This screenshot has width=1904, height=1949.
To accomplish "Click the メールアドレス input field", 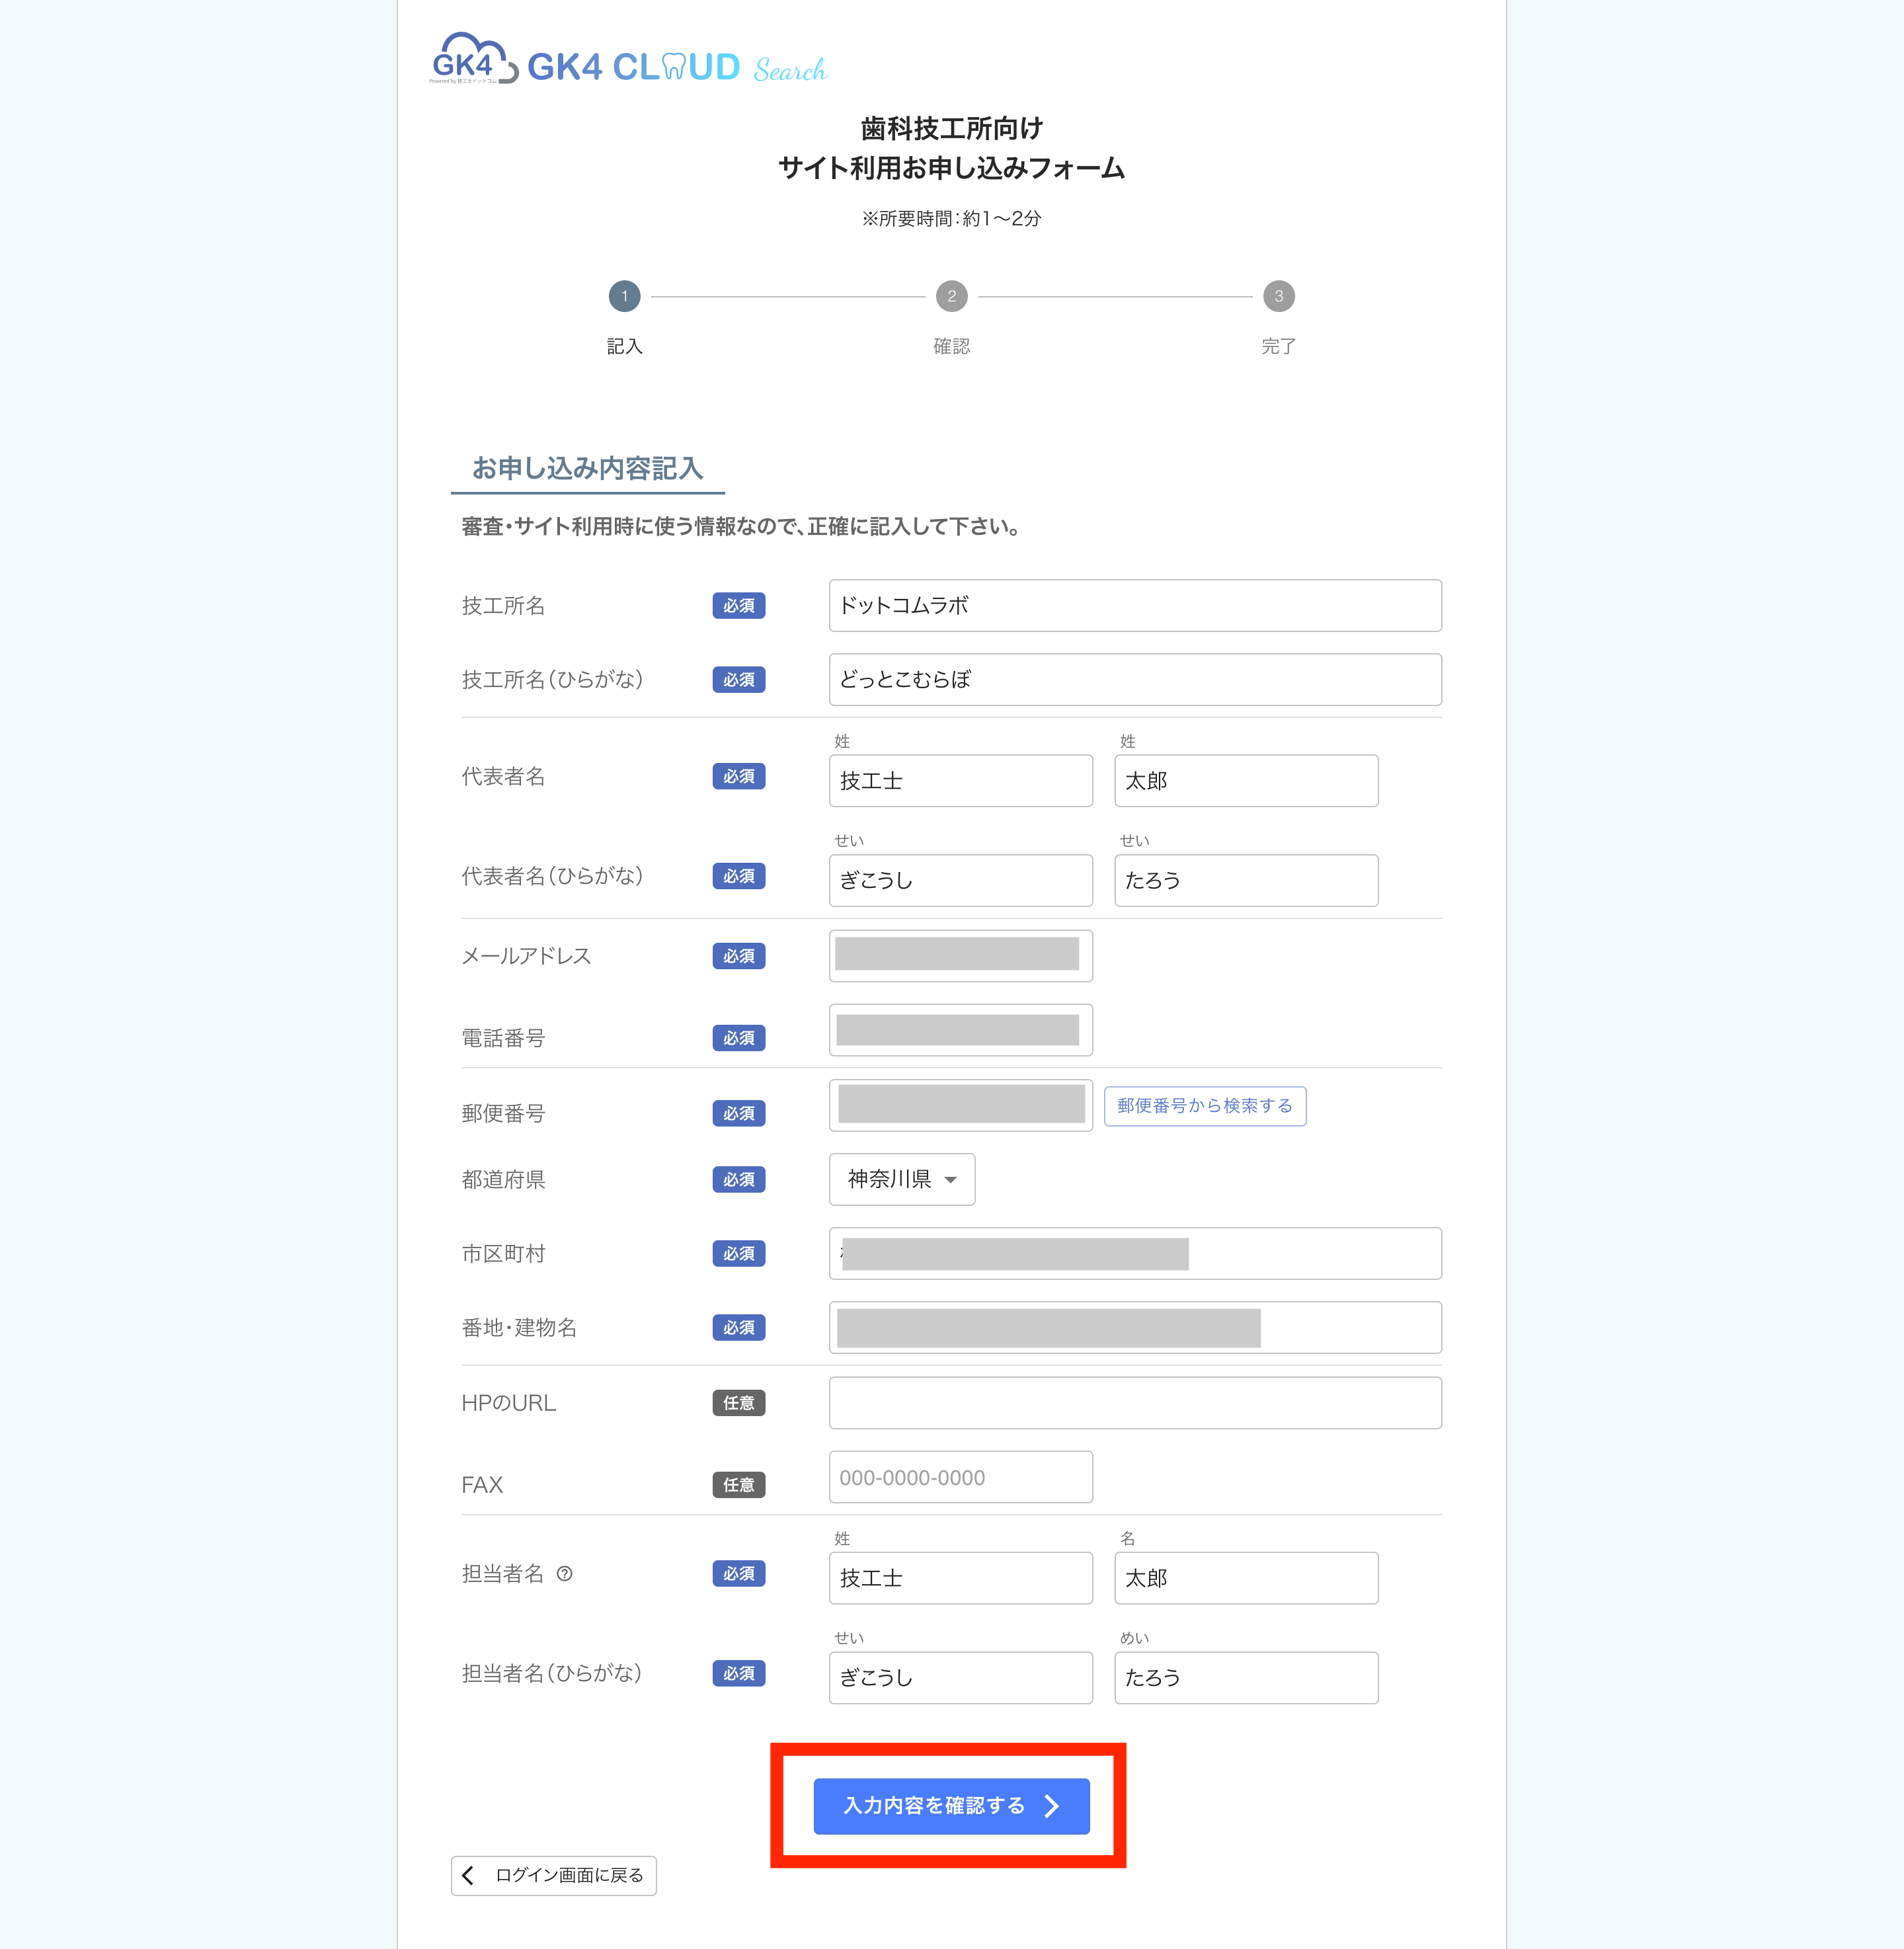I will click(x=960, y=955).
